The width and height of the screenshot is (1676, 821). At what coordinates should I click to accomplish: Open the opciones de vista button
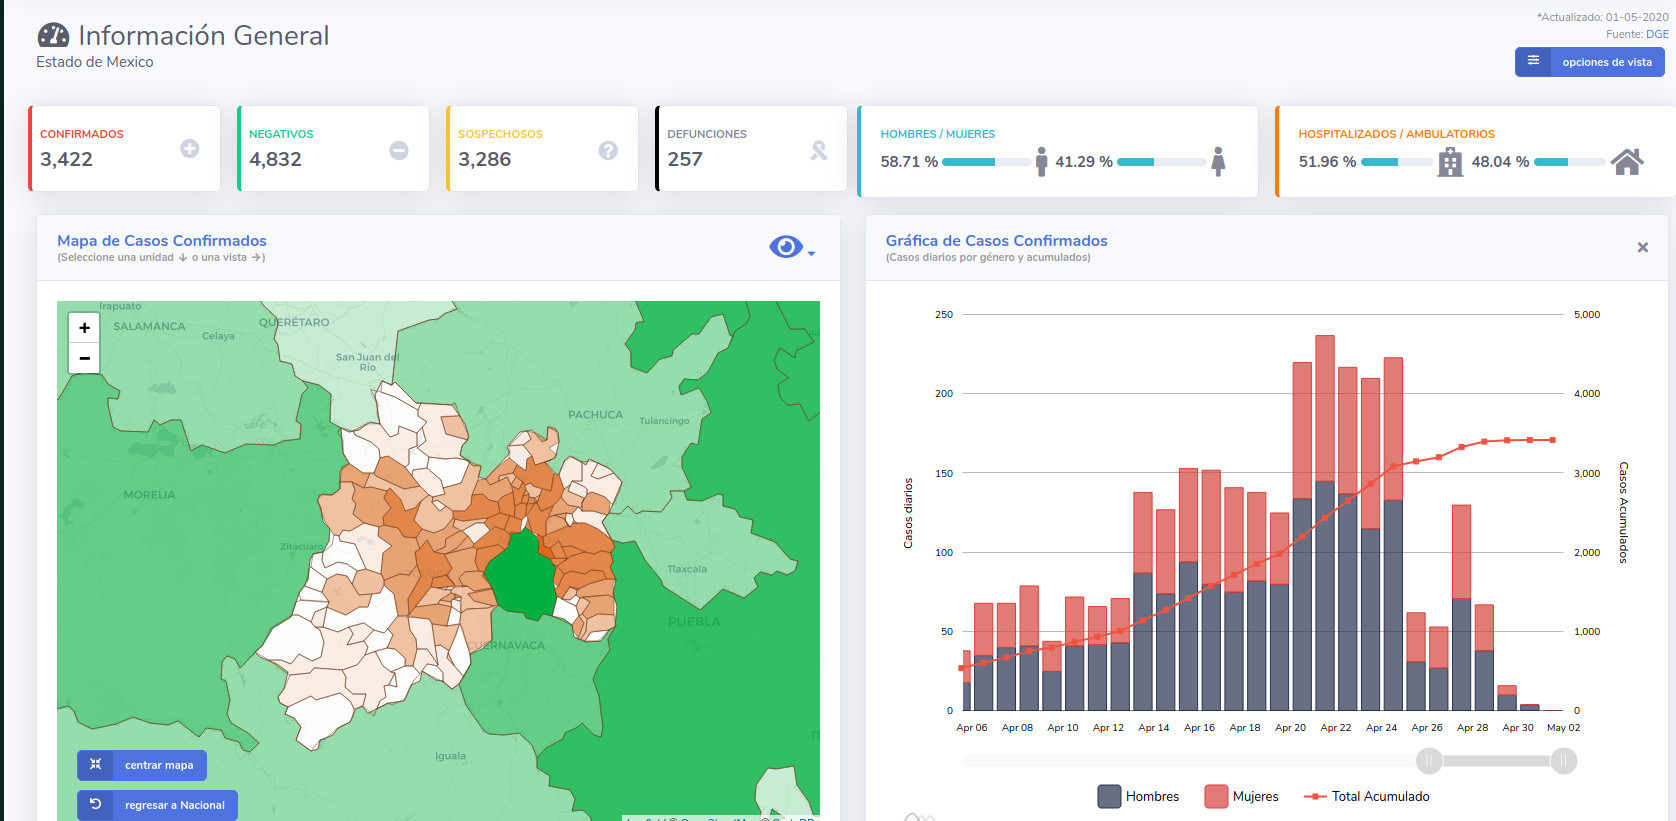click(1589, 62)
